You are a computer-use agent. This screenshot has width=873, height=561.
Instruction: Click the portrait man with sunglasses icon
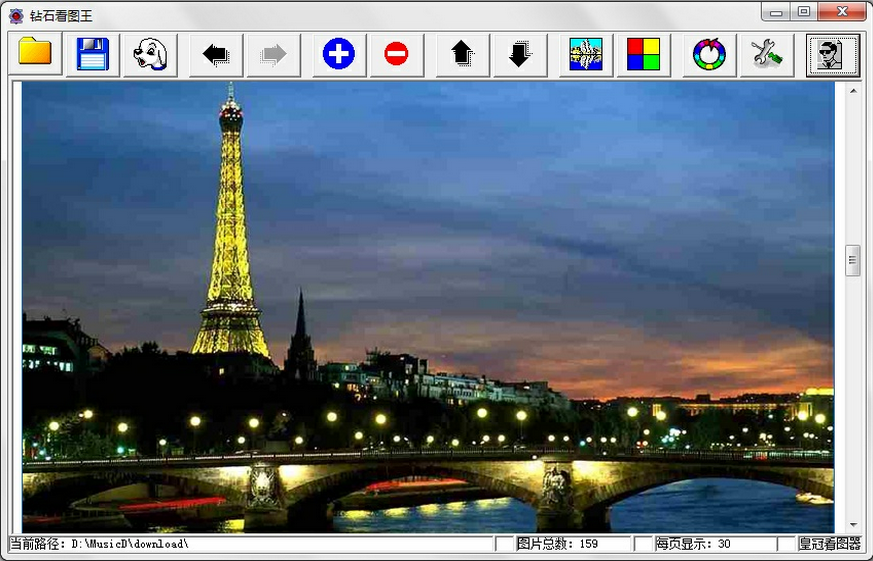point(832,54)
